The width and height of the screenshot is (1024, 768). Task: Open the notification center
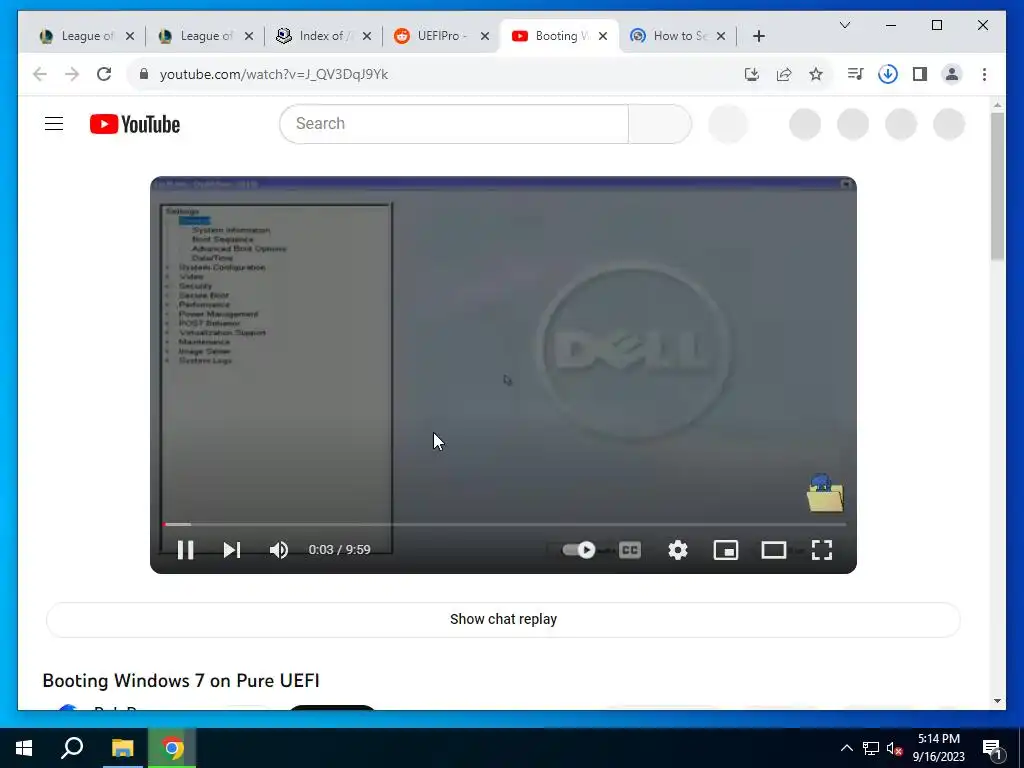coord(993,748)
